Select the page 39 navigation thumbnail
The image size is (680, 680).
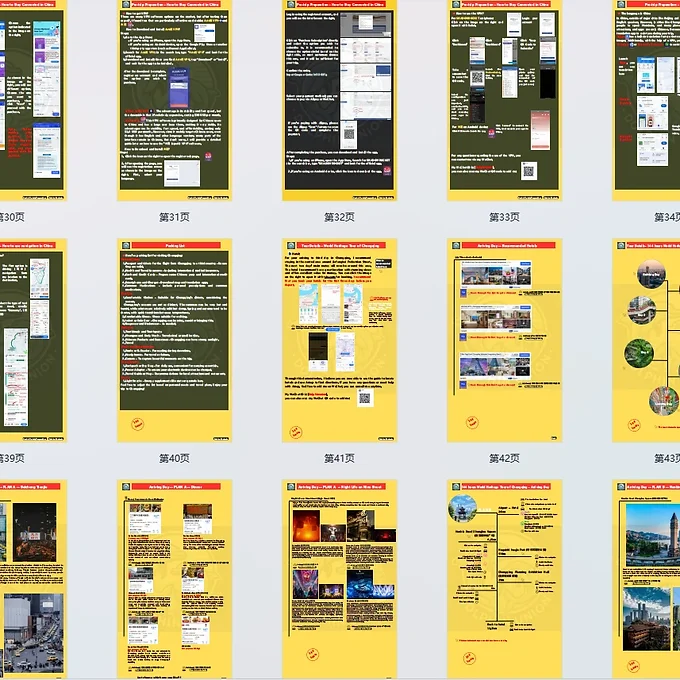pos(32,340)
